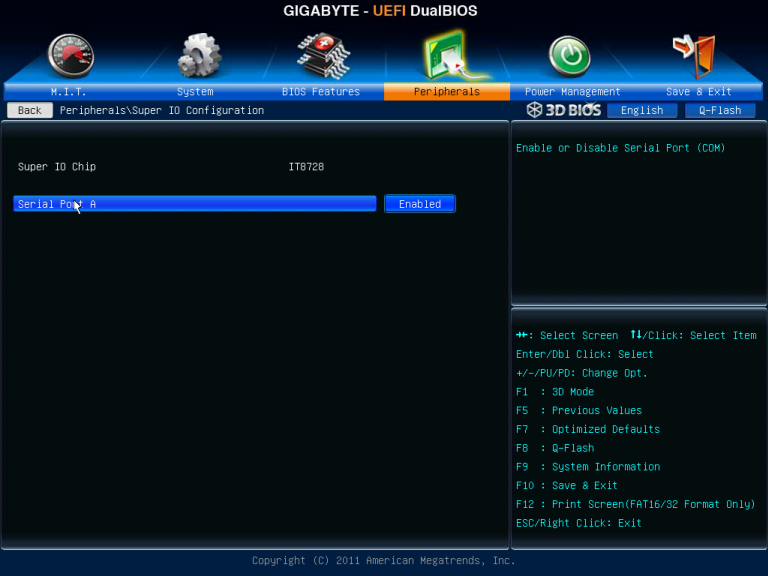
Task: Click the Save & Exit door icon
Action: (695, 56)
